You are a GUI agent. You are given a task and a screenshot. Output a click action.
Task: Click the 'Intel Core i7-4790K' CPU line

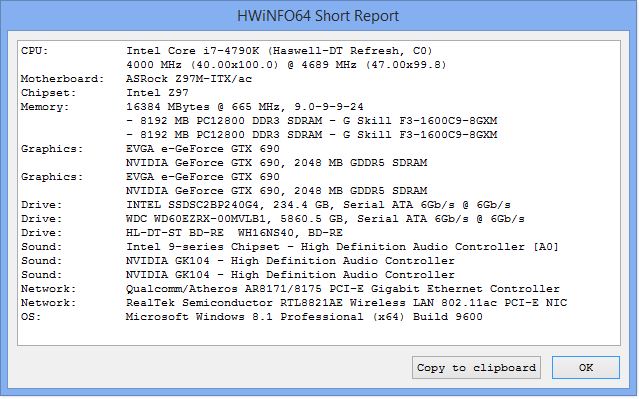(x=279, y=51)
